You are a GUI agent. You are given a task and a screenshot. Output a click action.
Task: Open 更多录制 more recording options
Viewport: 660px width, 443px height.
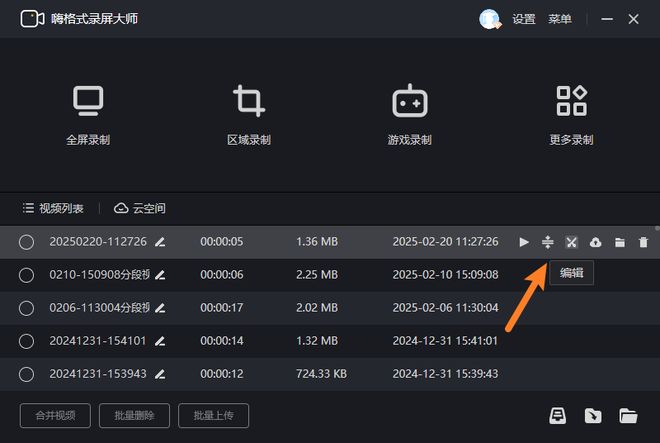point(571,114)
